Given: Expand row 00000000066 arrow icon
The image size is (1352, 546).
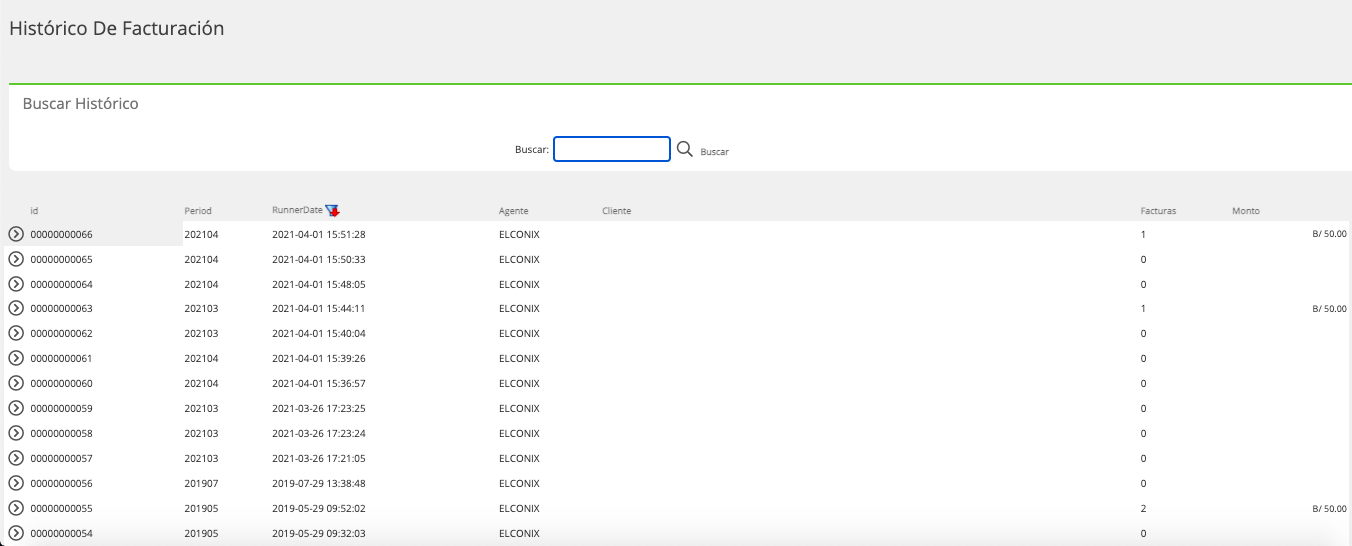Looking at the screenshot, I should coord(16,234).
